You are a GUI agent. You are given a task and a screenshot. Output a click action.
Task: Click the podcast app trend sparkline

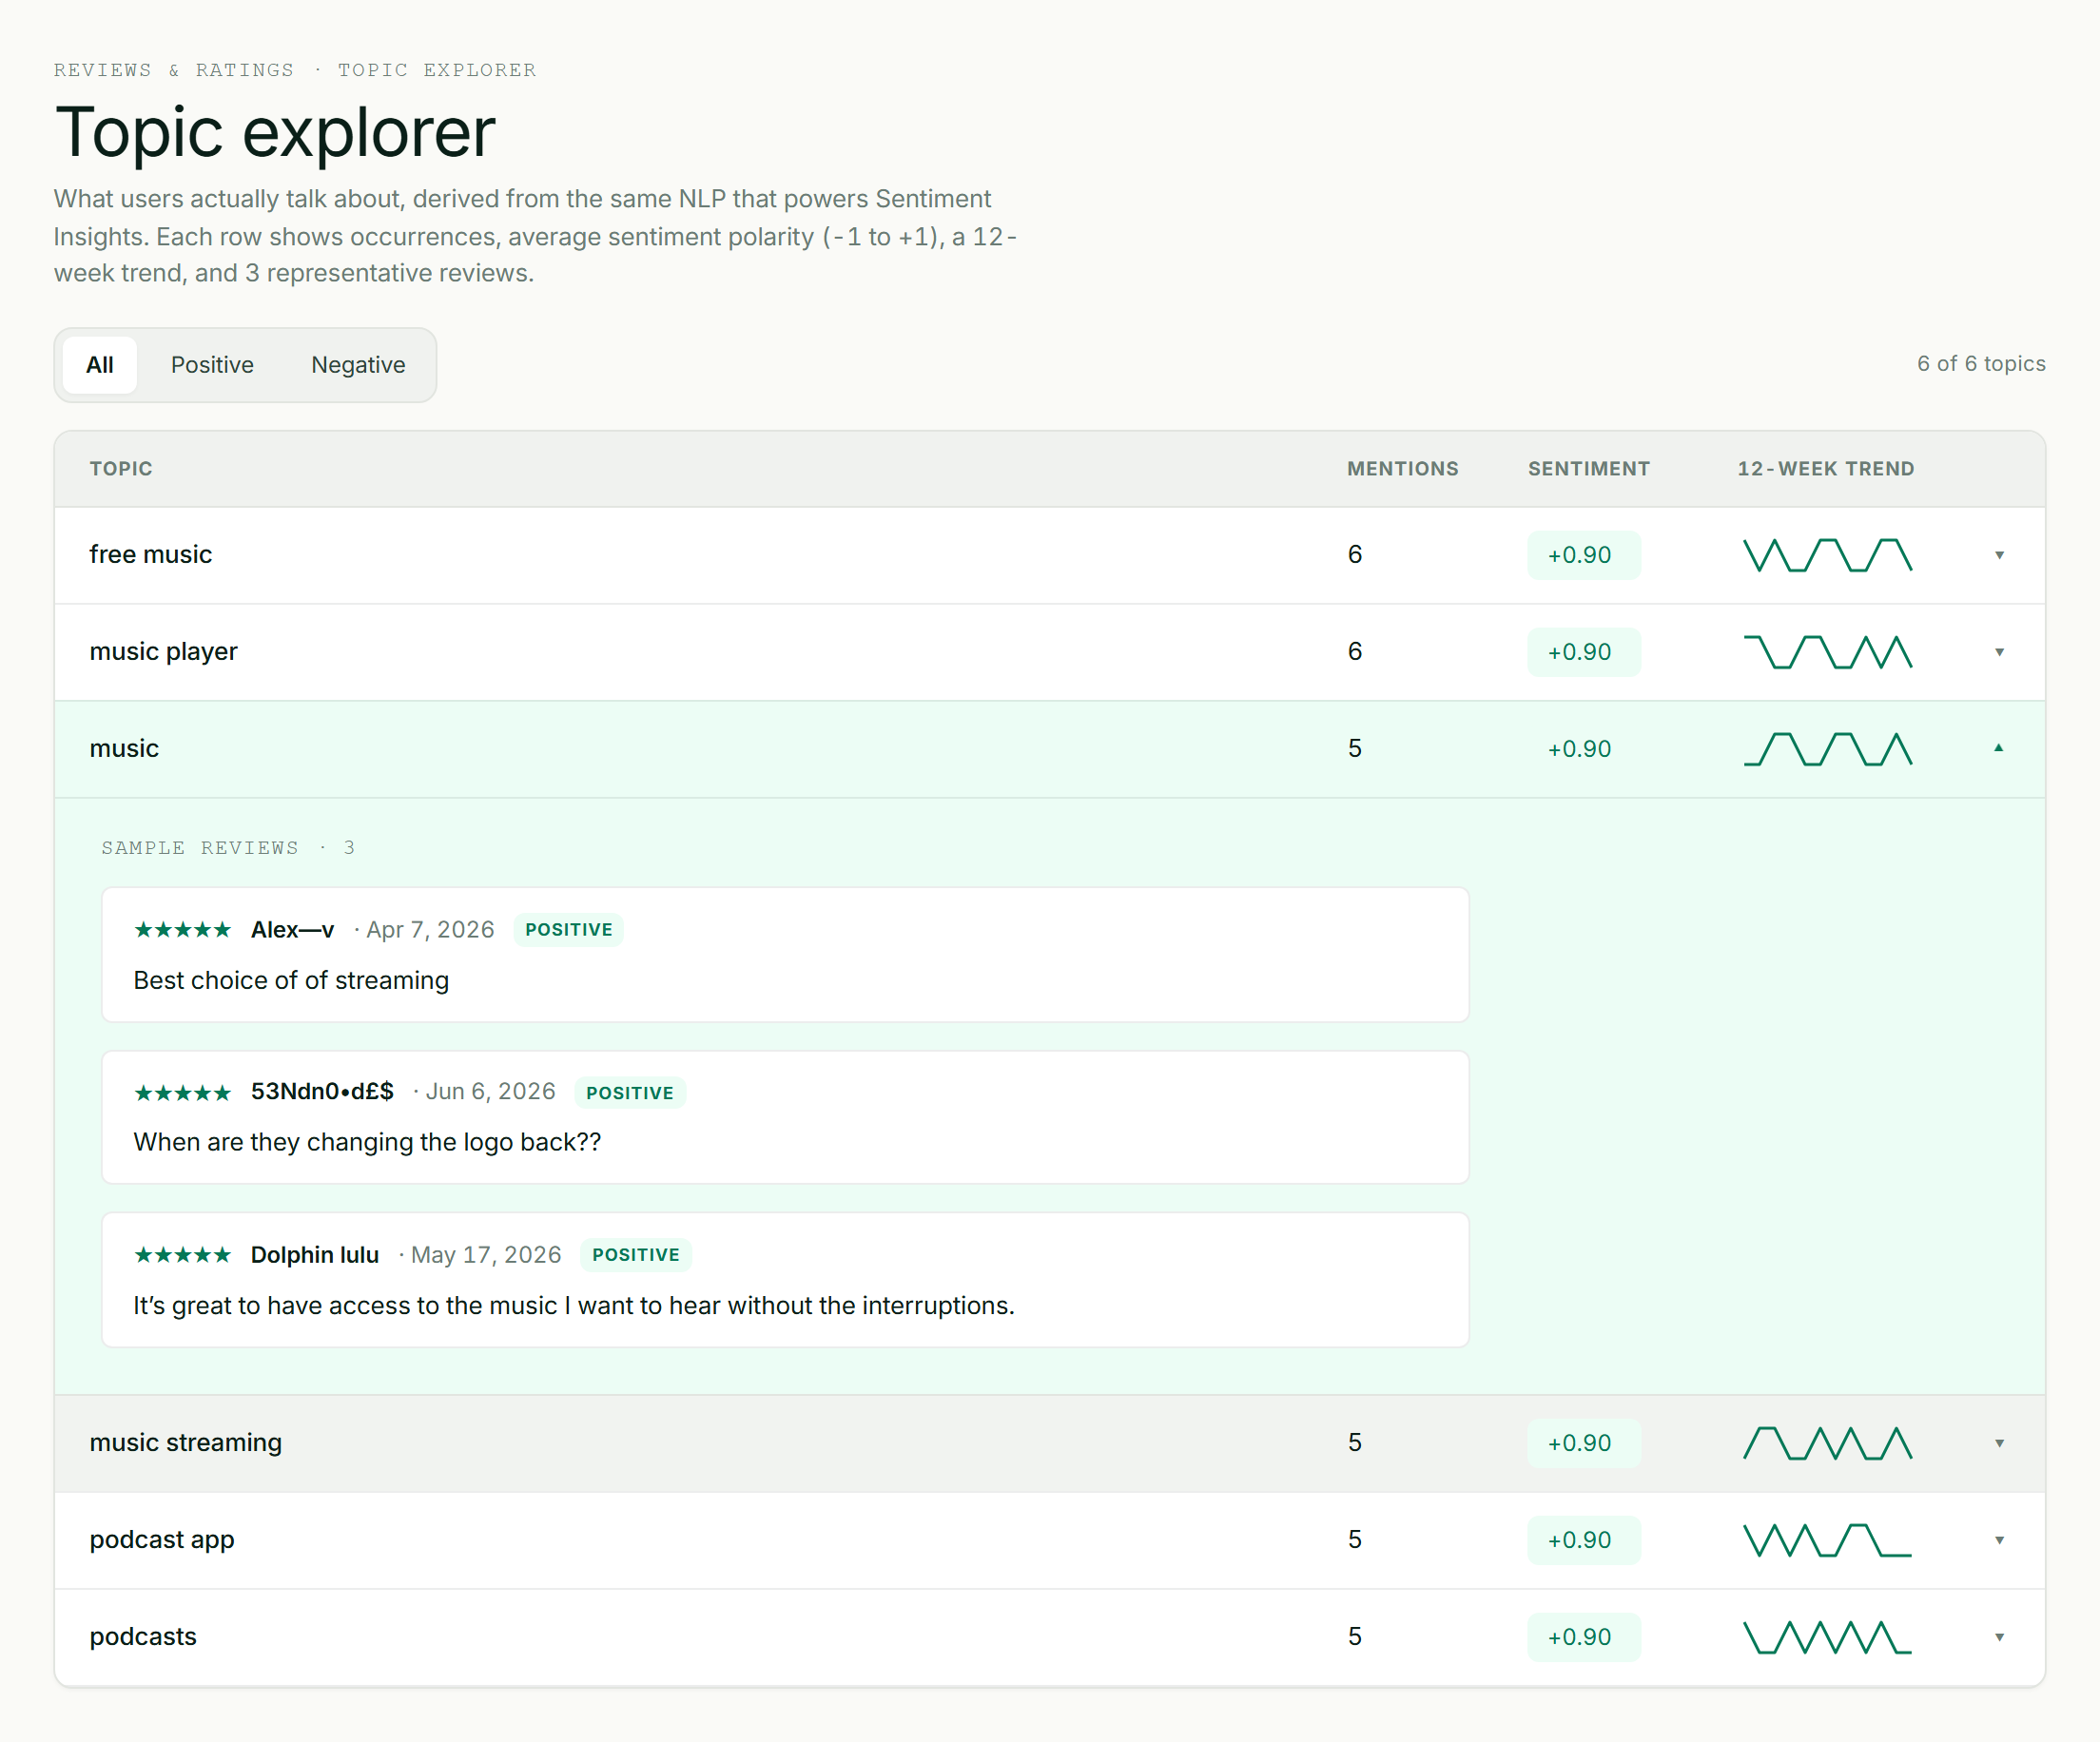point(1827,1540)
